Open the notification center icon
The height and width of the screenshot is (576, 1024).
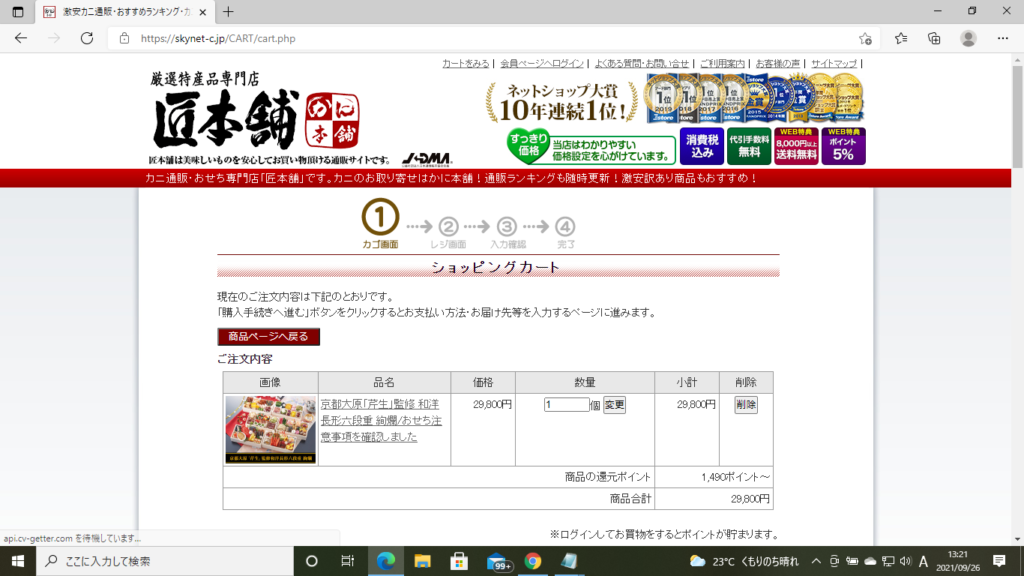point(999,561)
